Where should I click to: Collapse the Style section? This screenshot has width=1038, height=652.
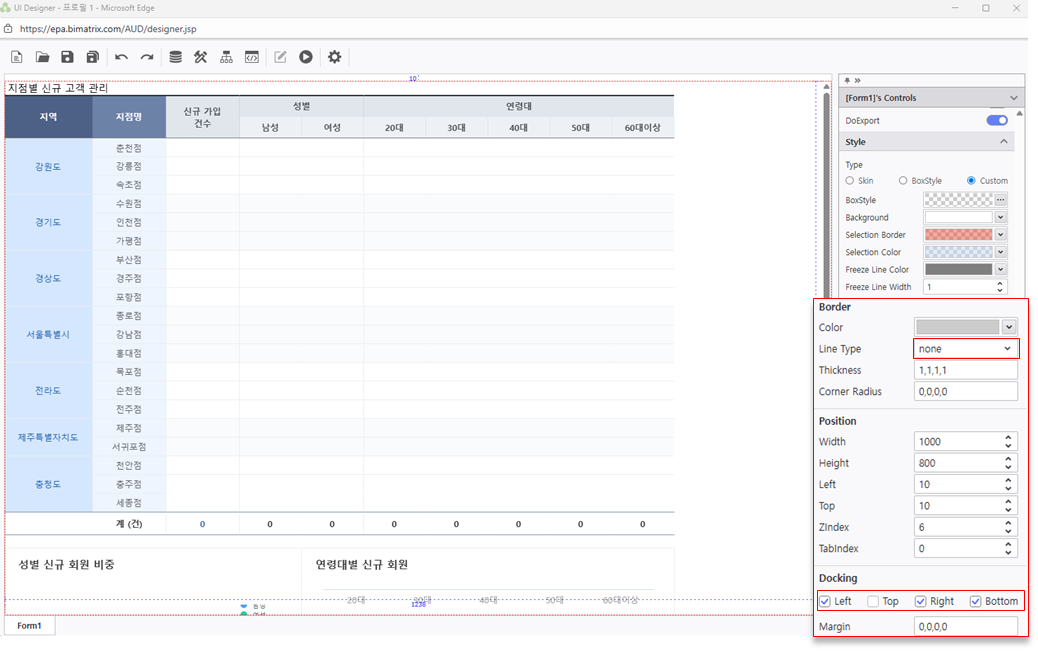point(1004,142)
